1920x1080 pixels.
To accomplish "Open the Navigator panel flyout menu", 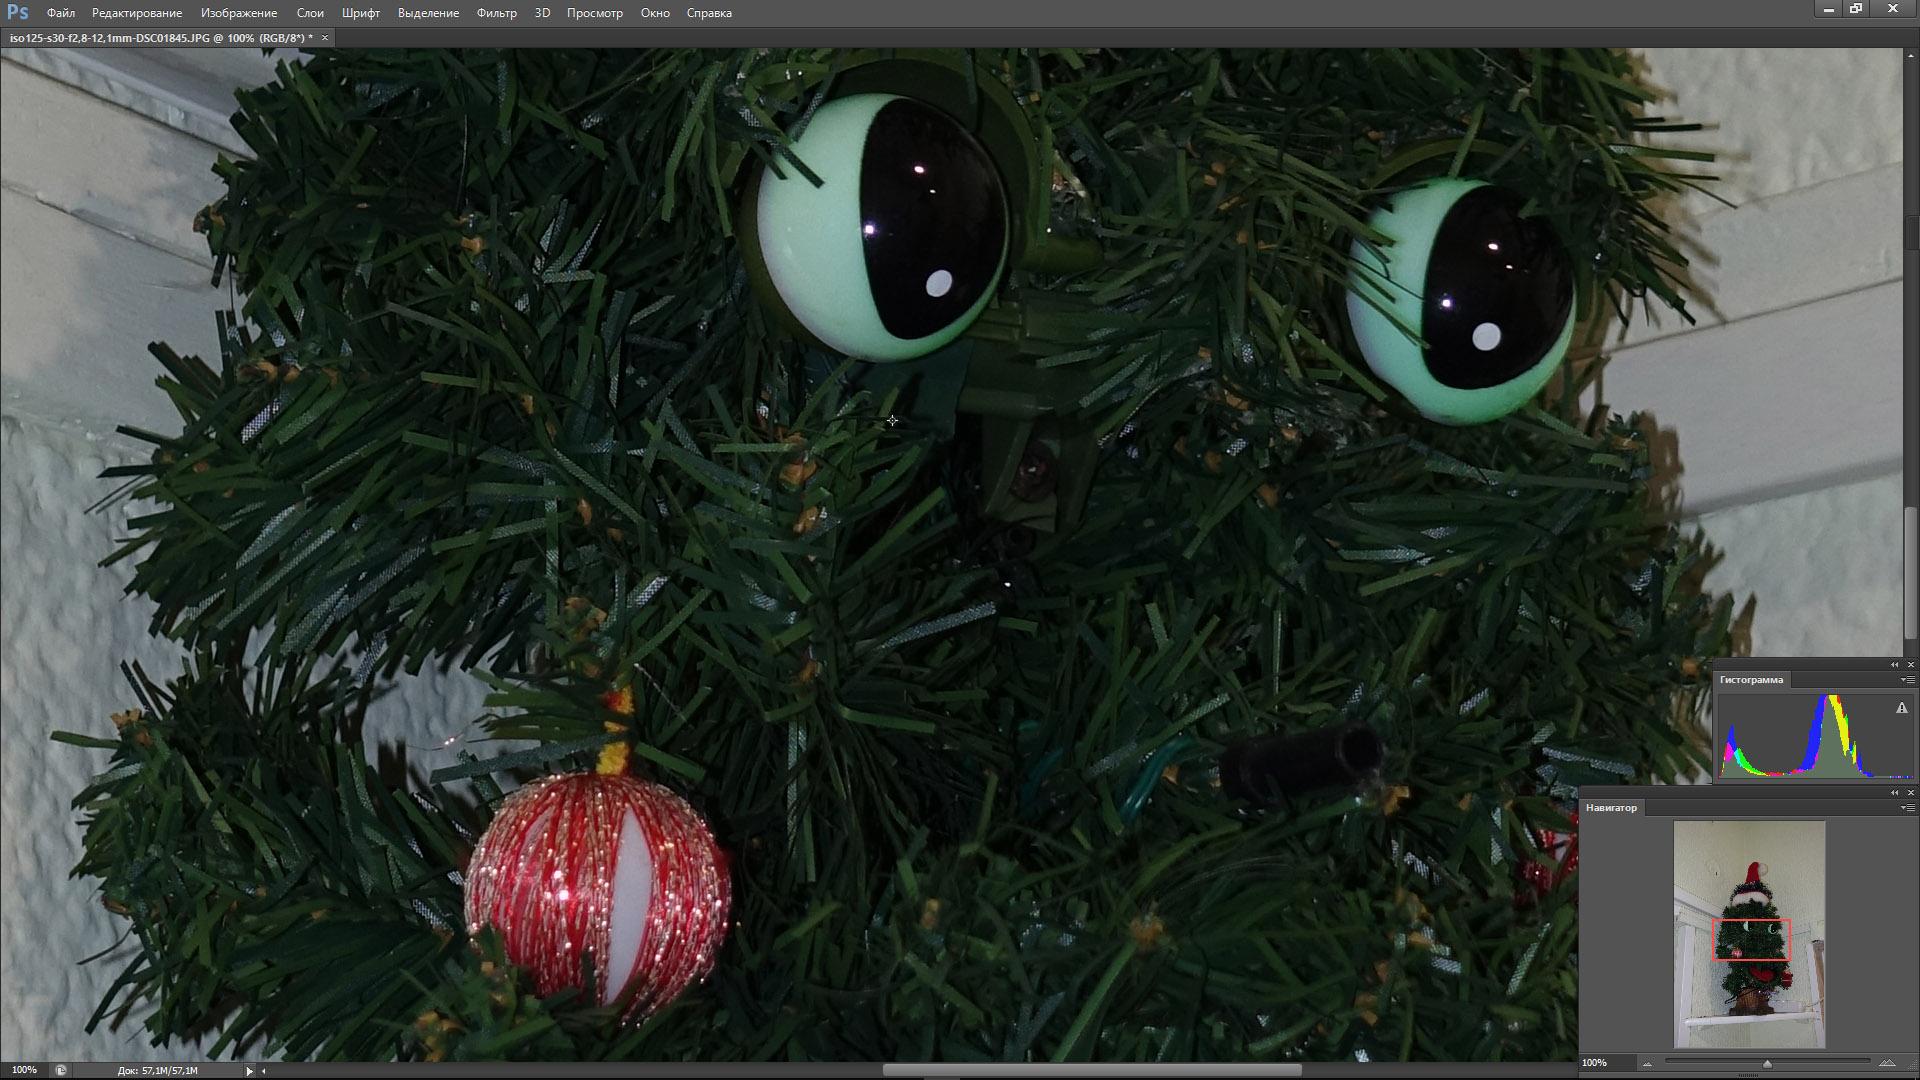I will tap(1907, 808).
